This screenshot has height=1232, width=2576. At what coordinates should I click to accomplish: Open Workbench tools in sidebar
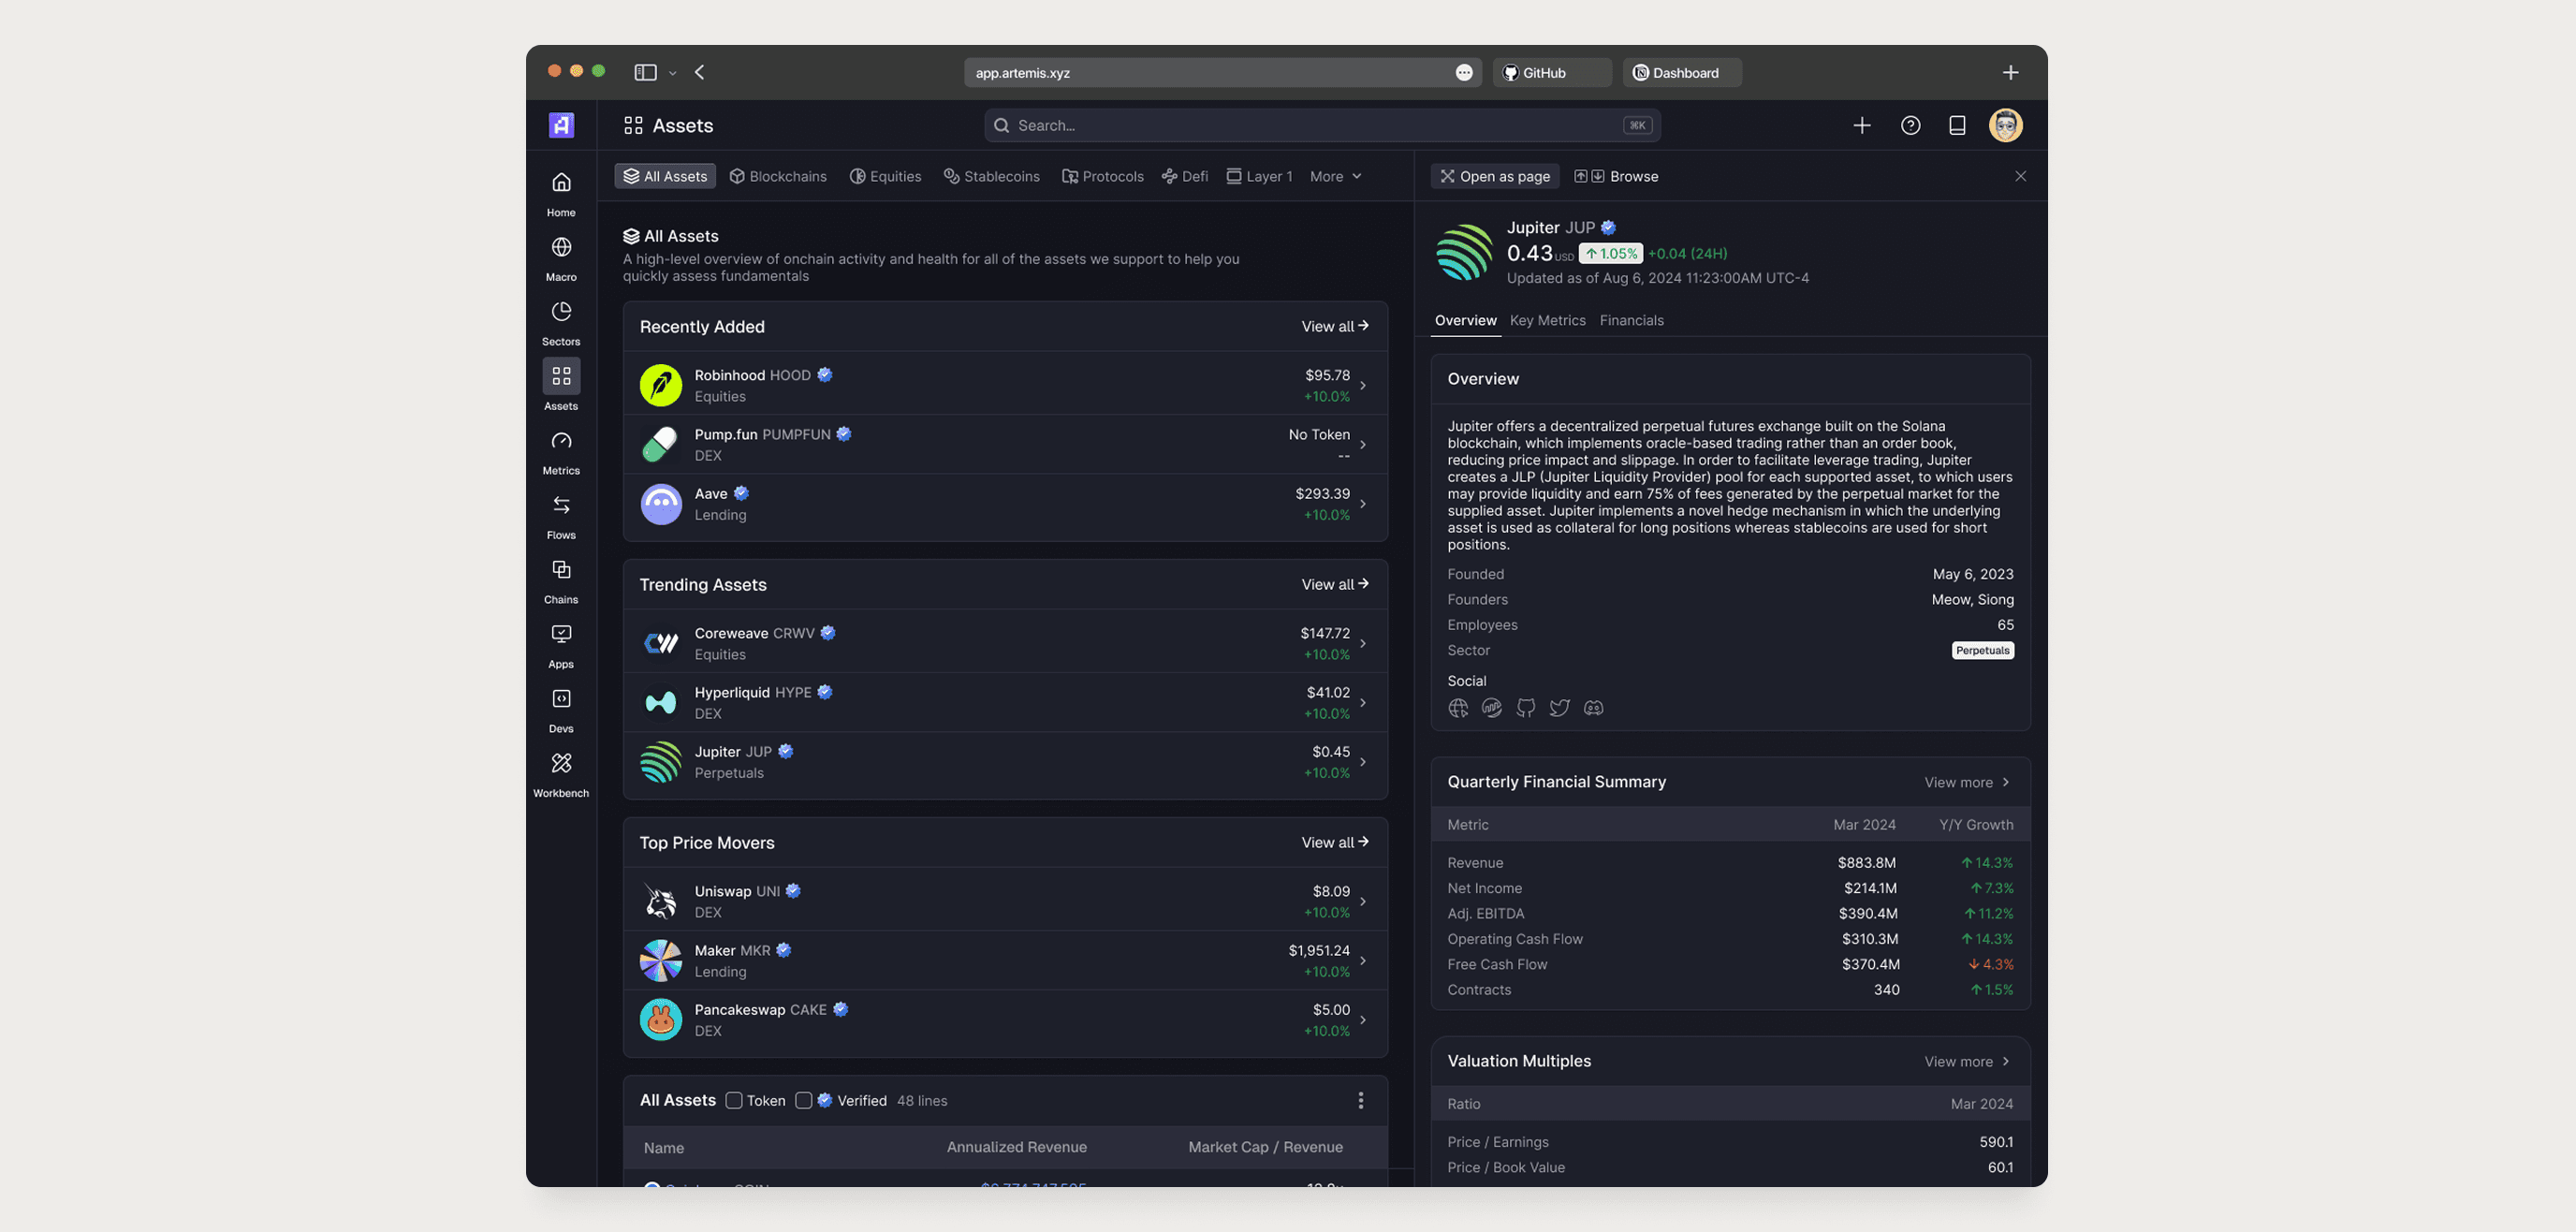[x=561, y=764]
